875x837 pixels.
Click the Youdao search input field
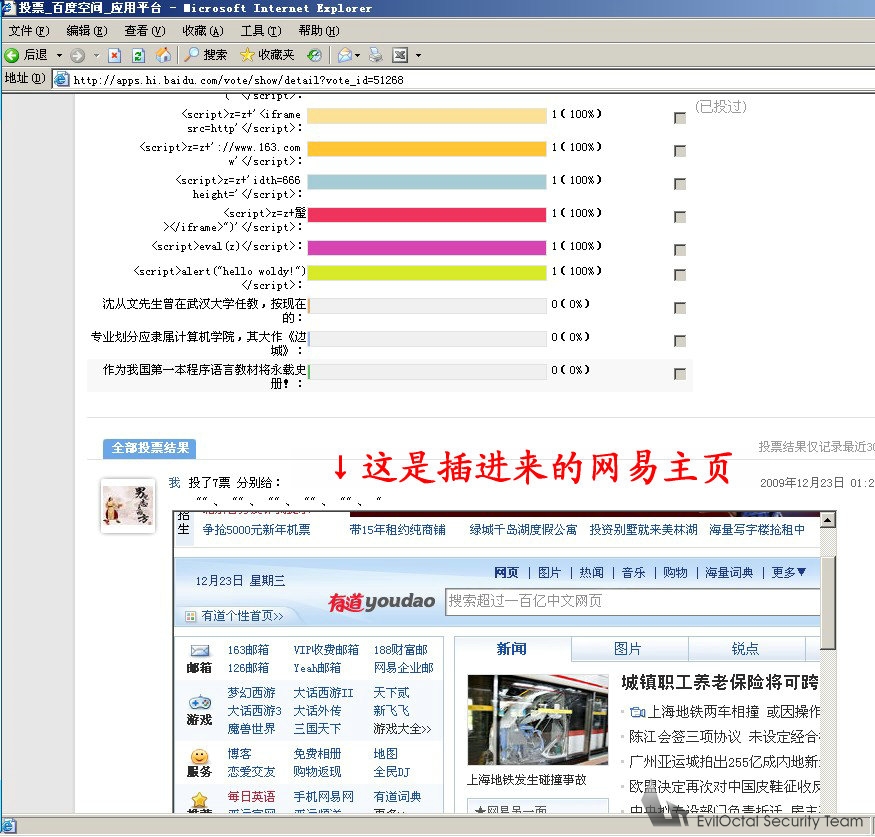(632, 602)
